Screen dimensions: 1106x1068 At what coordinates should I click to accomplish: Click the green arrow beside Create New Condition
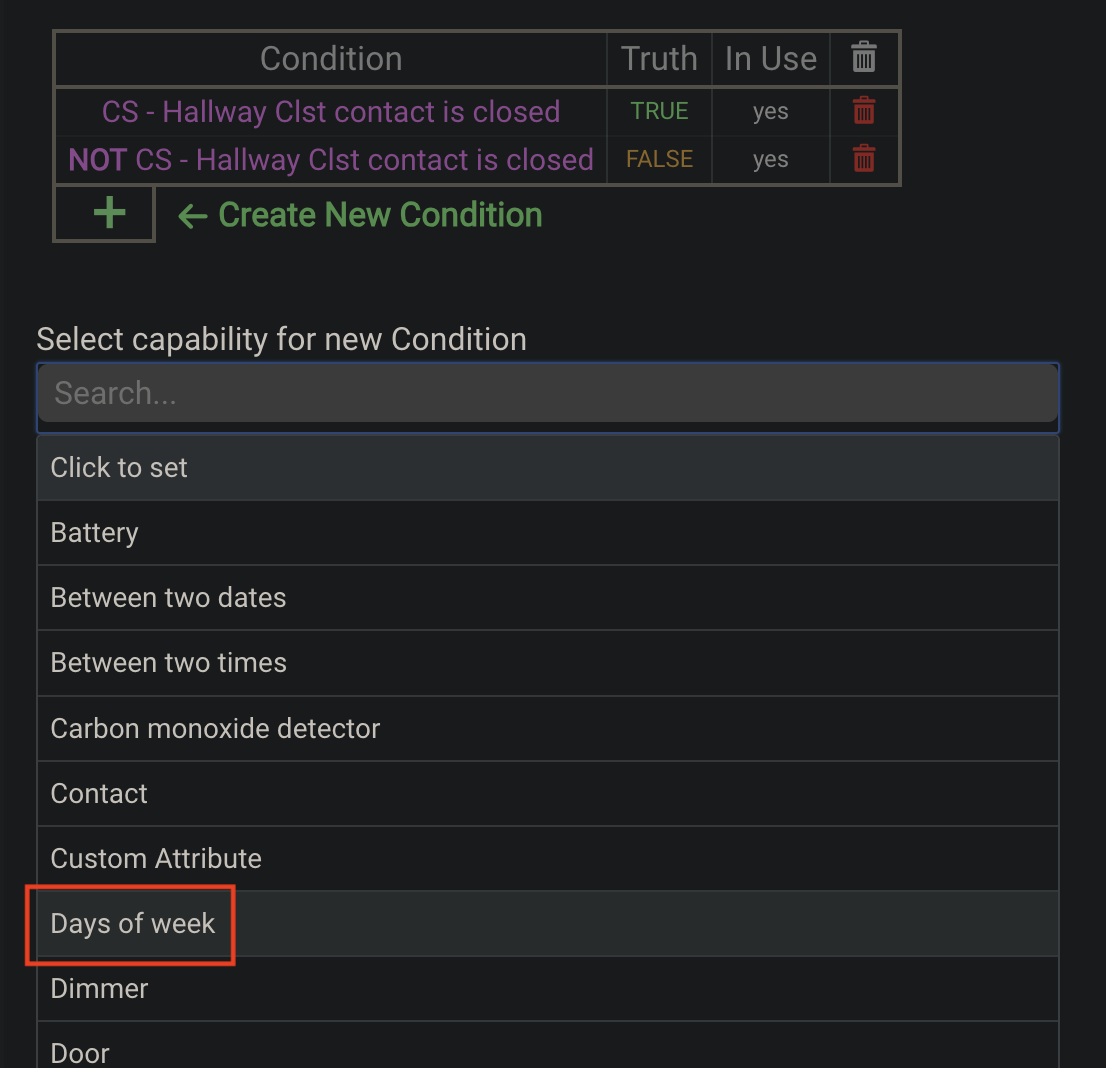tap(193, 216)
